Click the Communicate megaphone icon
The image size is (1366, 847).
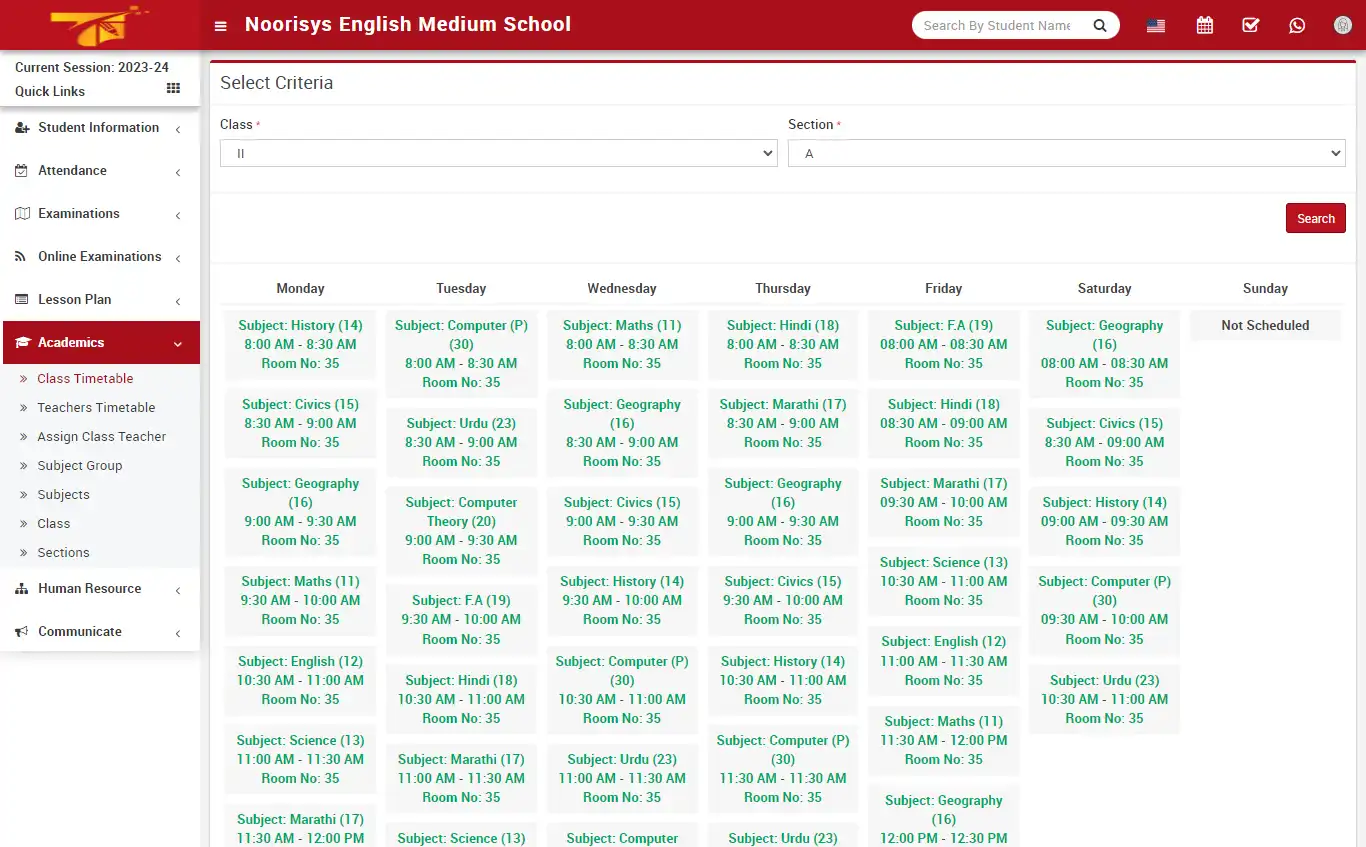21,631
